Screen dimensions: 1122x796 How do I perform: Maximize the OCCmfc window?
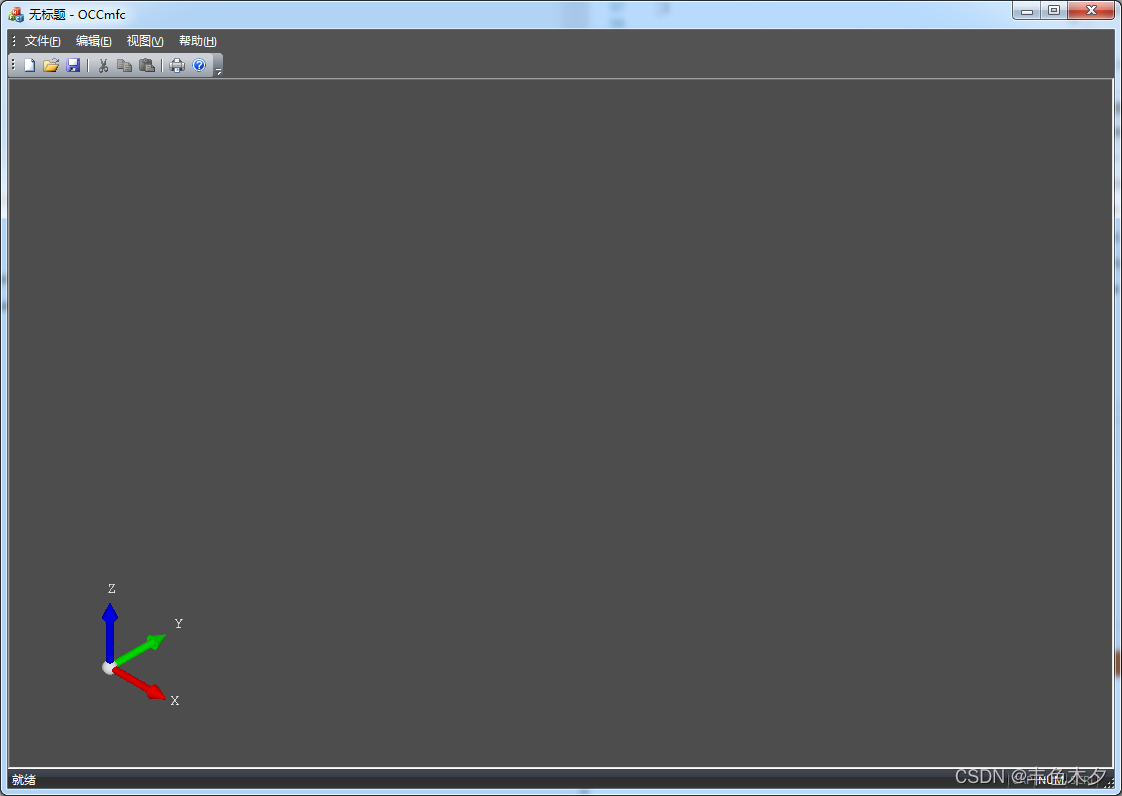1054,11
